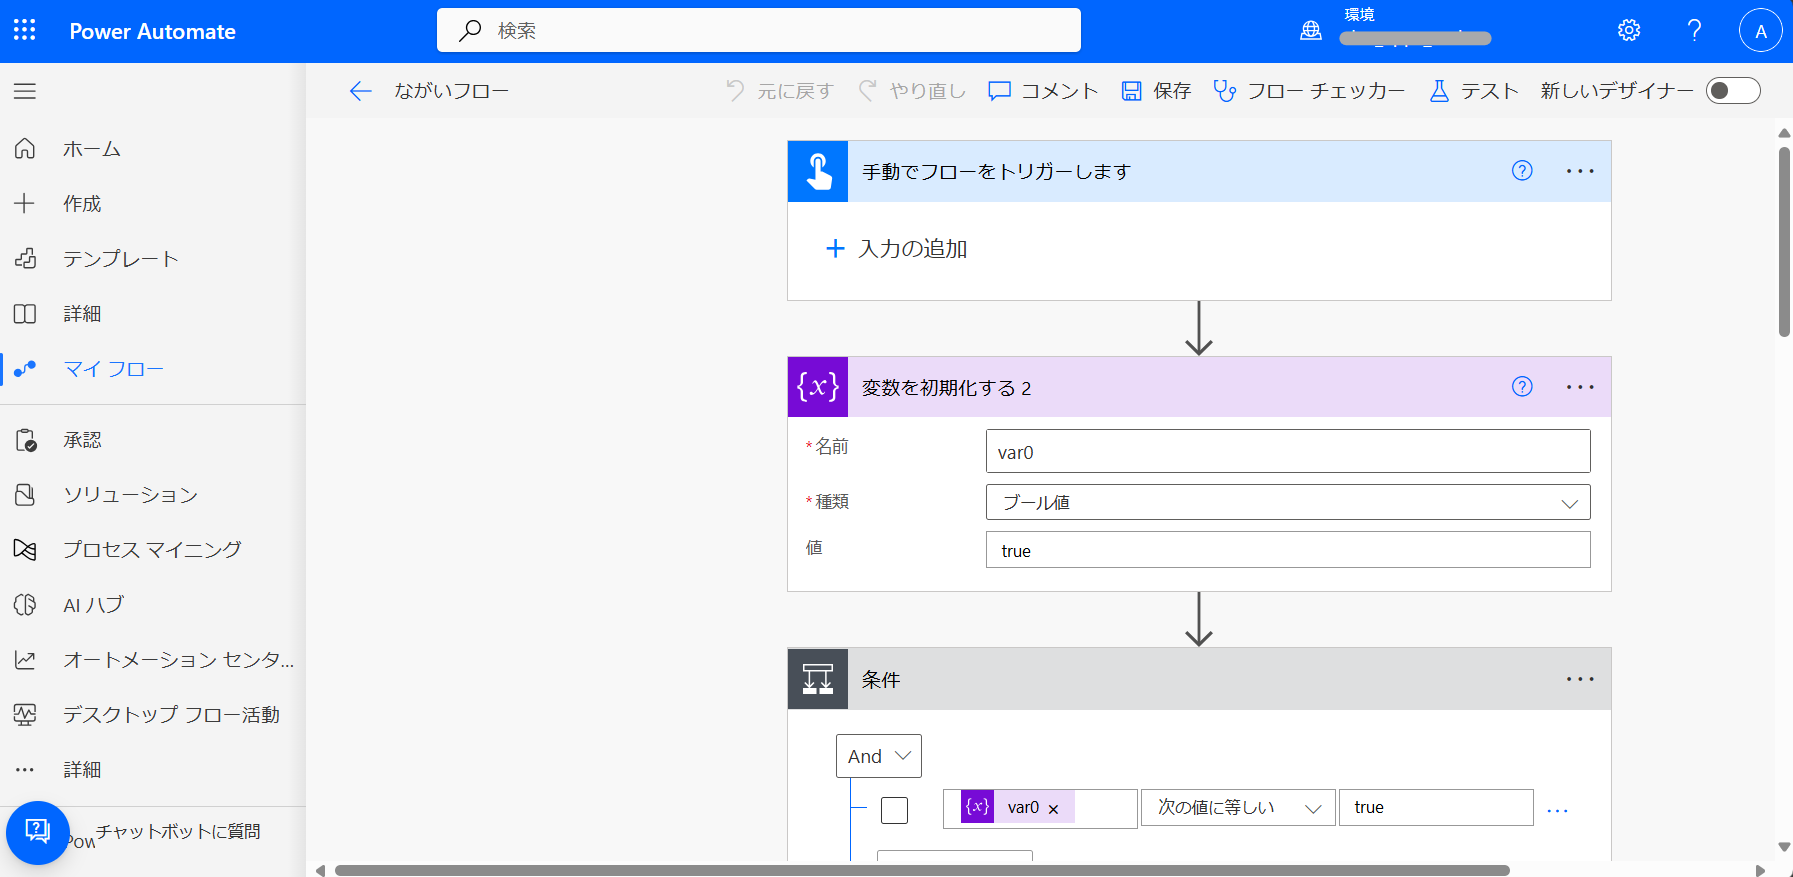1793x877 pixels.
Task: Click the scroll left arrow
Action: (x=320, y=870)
